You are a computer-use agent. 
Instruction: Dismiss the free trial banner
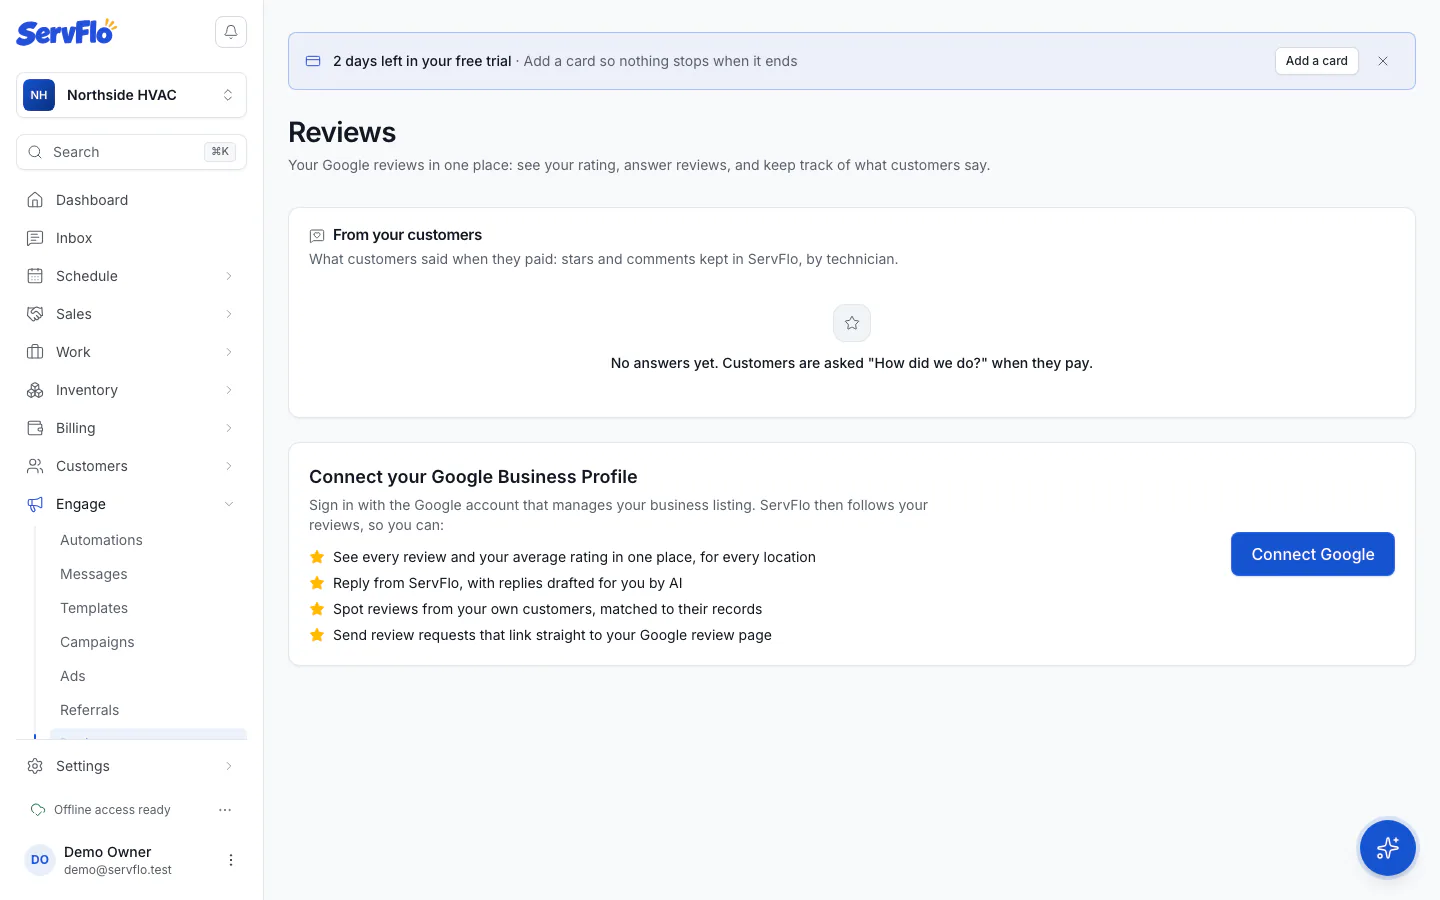pyautogui.click(x=1383, y=61)
